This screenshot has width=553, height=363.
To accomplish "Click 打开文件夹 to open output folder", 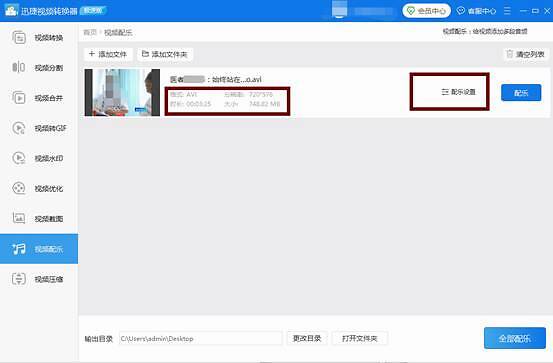I will coord(360,338).
